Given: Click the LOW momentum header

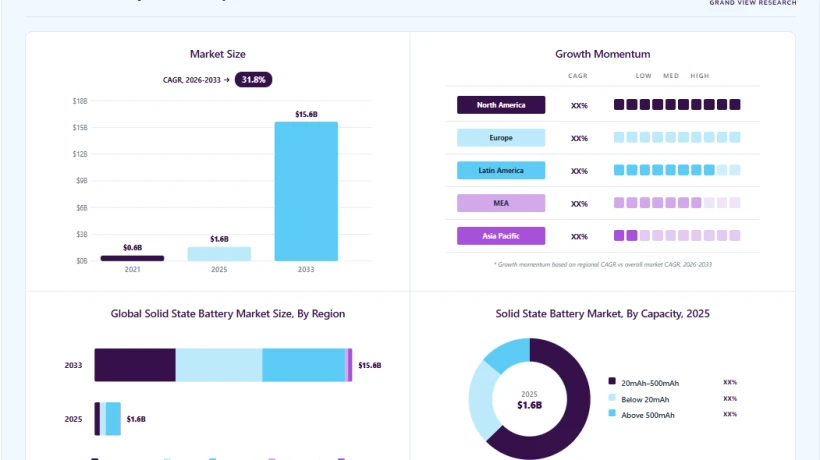Looking at the screenshot, I should (644, 76).
